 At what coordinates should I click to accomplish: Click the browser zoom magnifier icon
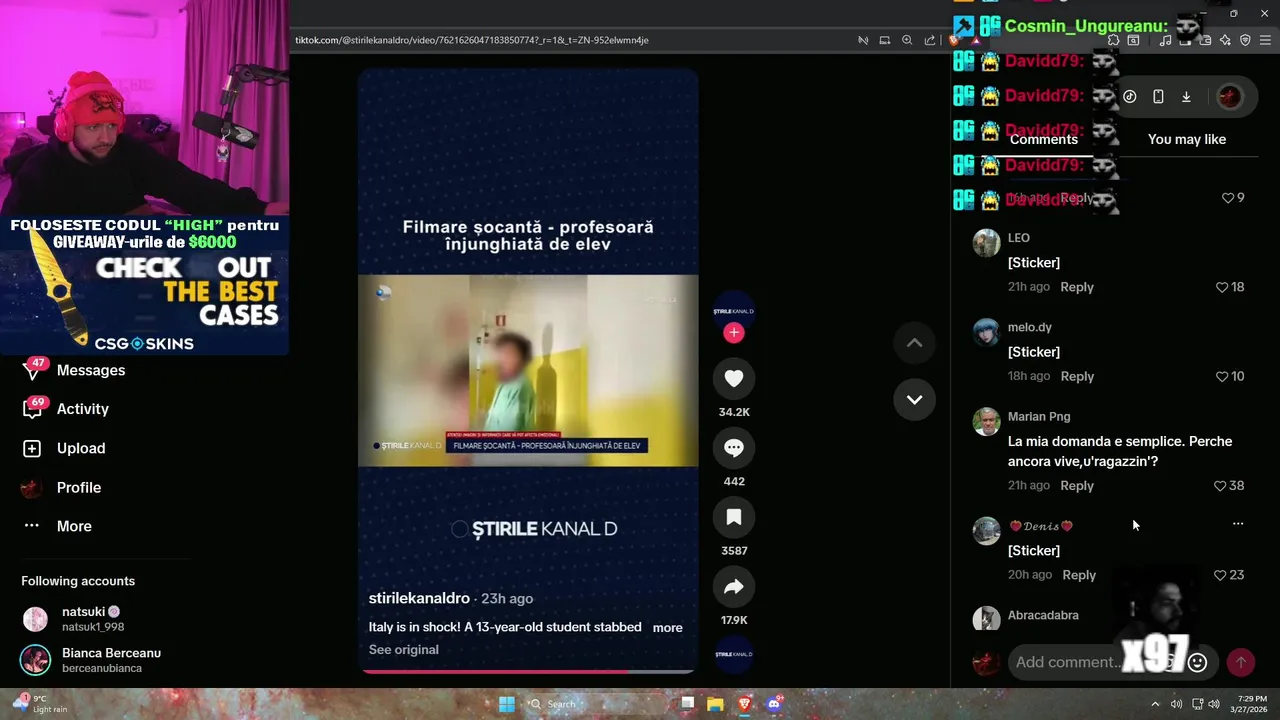click(x=907, y=40)
